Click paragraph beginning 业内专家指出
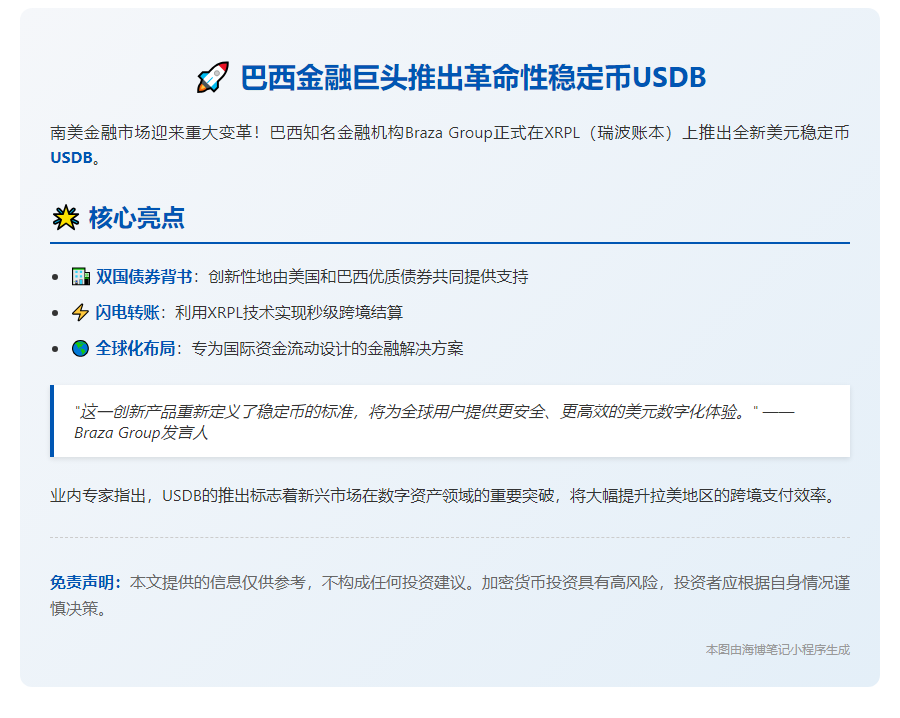The image size is (900, 718). point(445,495)
